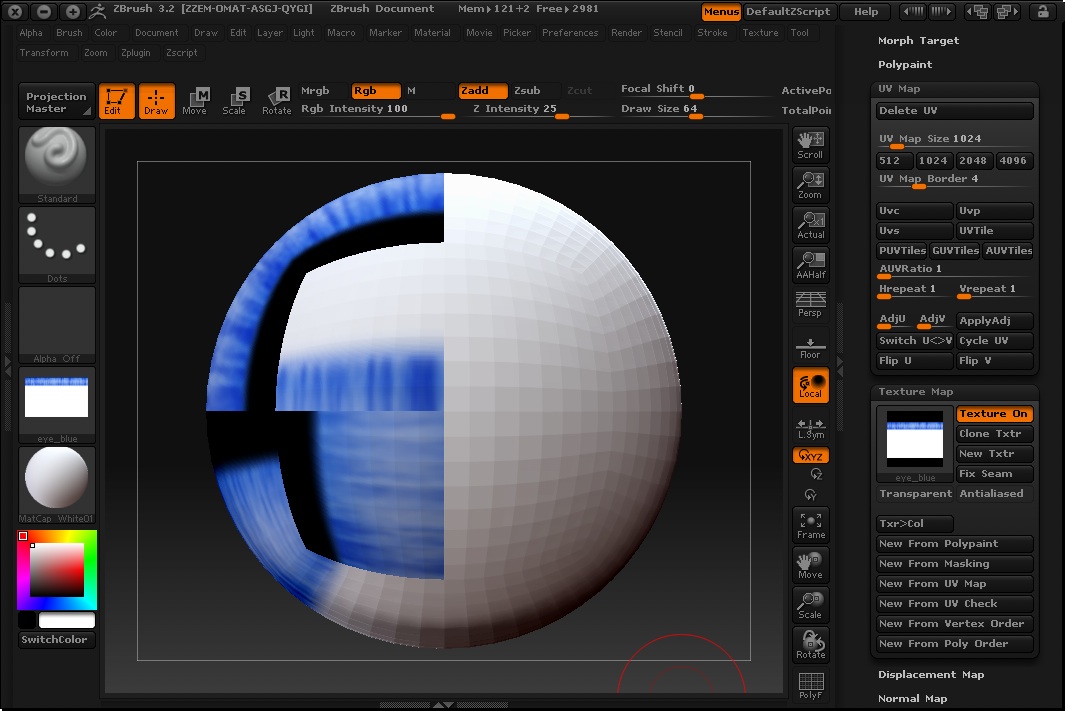Set canvas to Actual size

tap(810, 225)
